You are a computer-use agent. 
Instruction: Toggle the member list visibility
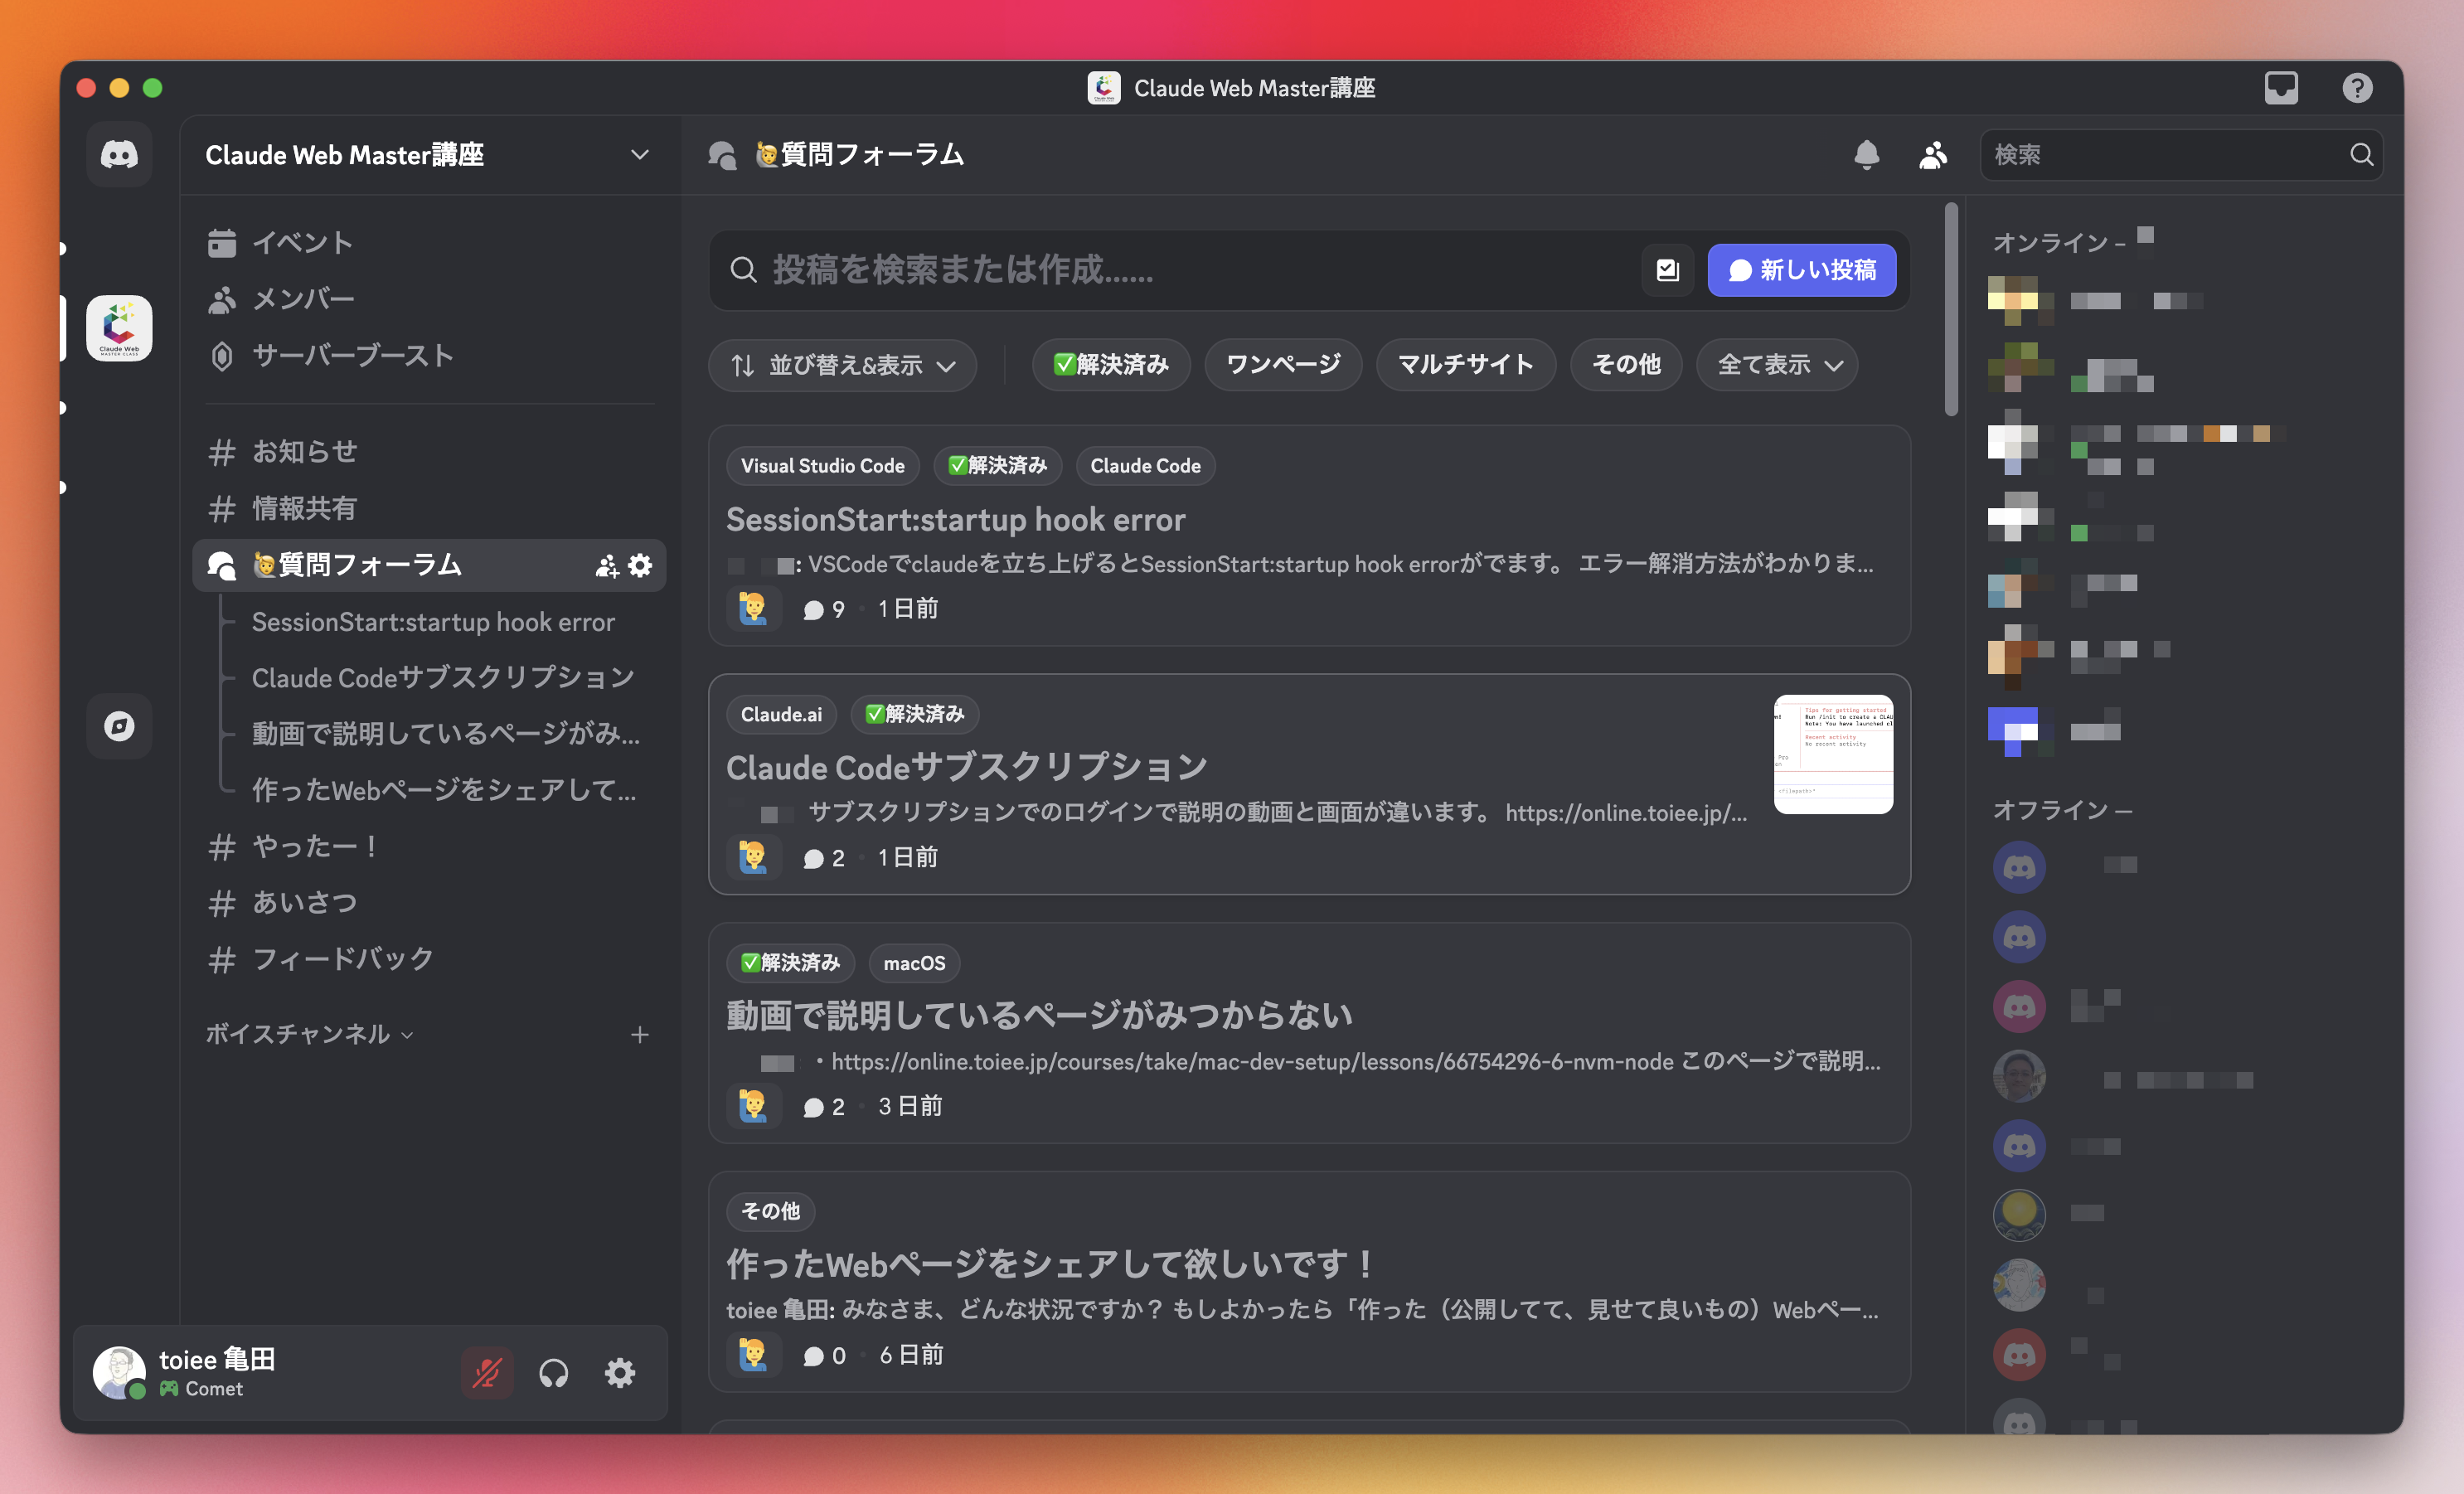1932,155
